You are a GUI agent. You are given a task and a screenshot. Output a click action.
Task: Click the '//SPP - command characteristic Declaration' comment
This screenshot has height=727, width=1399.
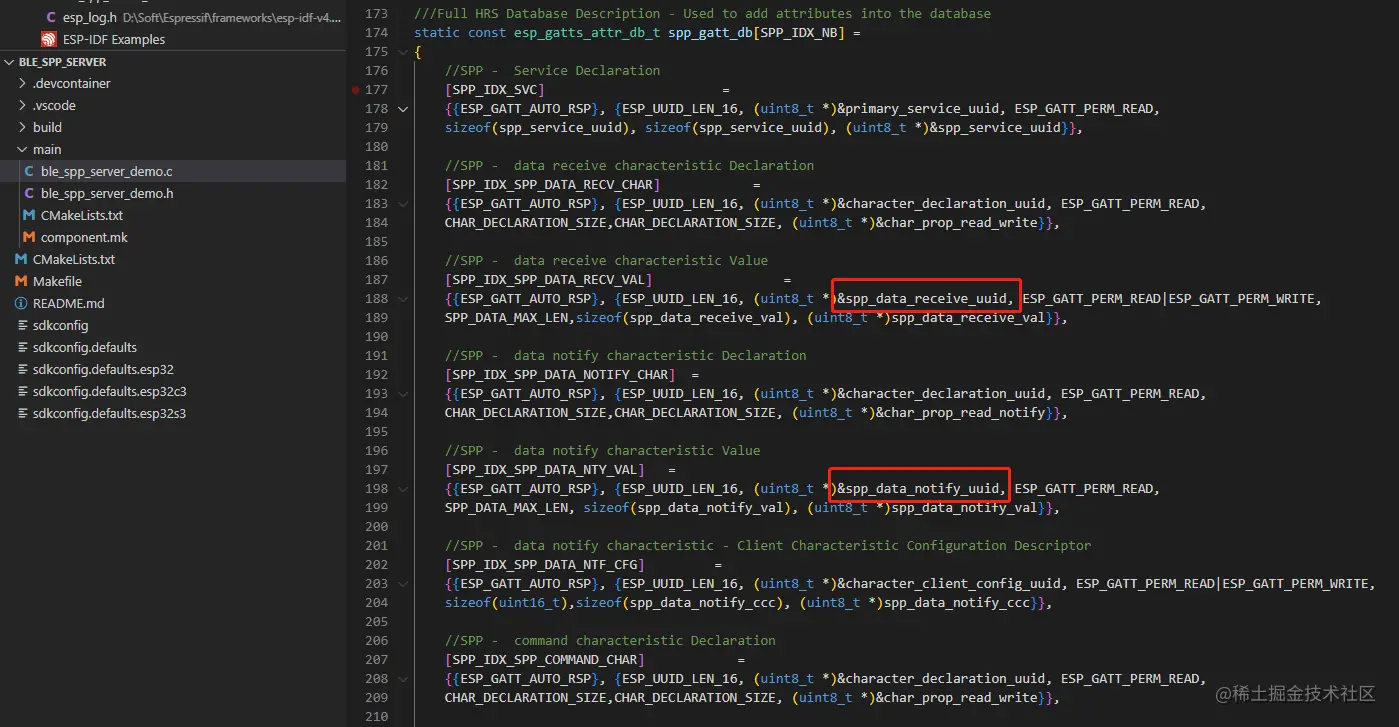tap(610, 641)
